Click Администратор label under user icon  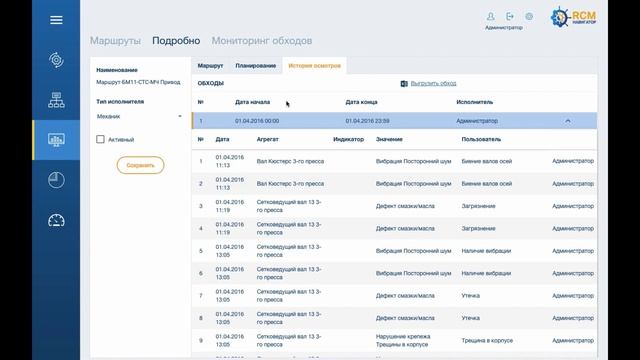pos(504,28)
